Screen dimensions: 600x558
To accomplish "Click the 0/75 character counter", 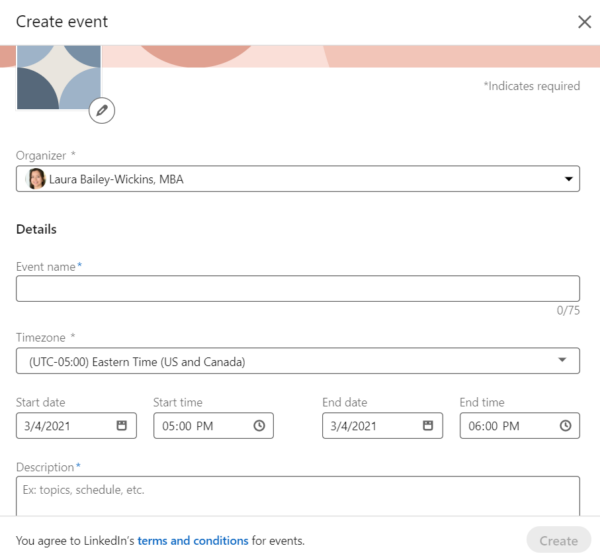I will (568, 310).
